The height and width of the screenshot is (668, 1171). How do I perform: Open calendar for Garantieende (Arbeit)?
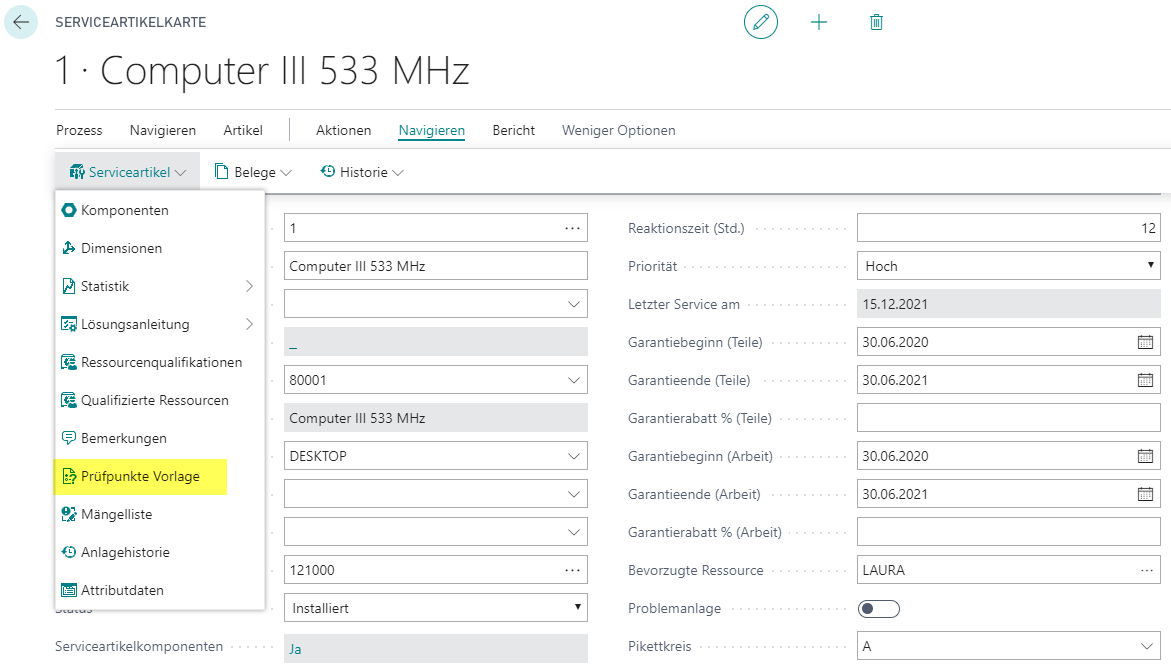click(1145, 494)
